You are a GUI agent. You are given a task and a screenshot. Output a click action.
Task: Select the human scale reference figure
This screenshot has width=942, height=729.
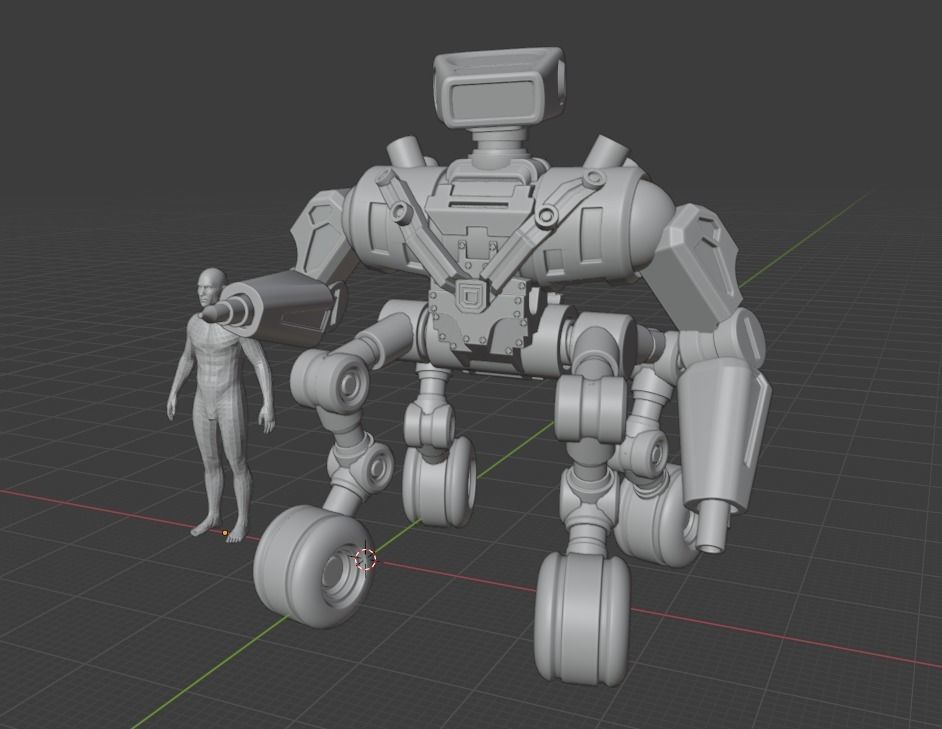pyautogui.click(x=220, y=403)
